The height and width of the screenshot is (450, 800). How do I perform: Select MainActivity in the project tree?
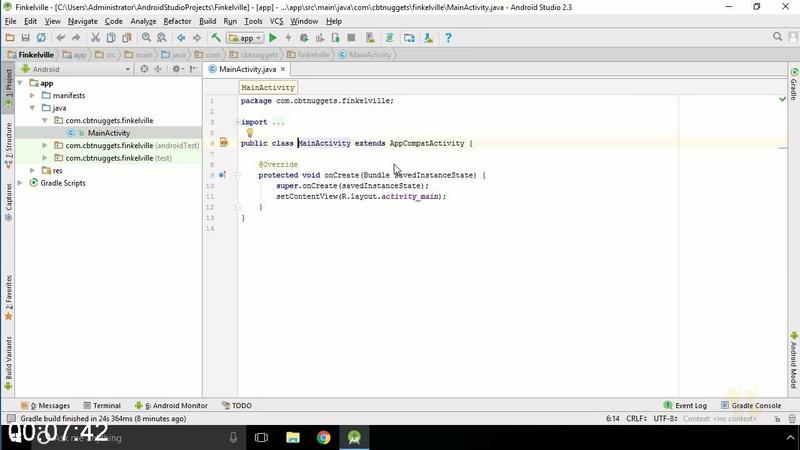click(x=108, y=133)
